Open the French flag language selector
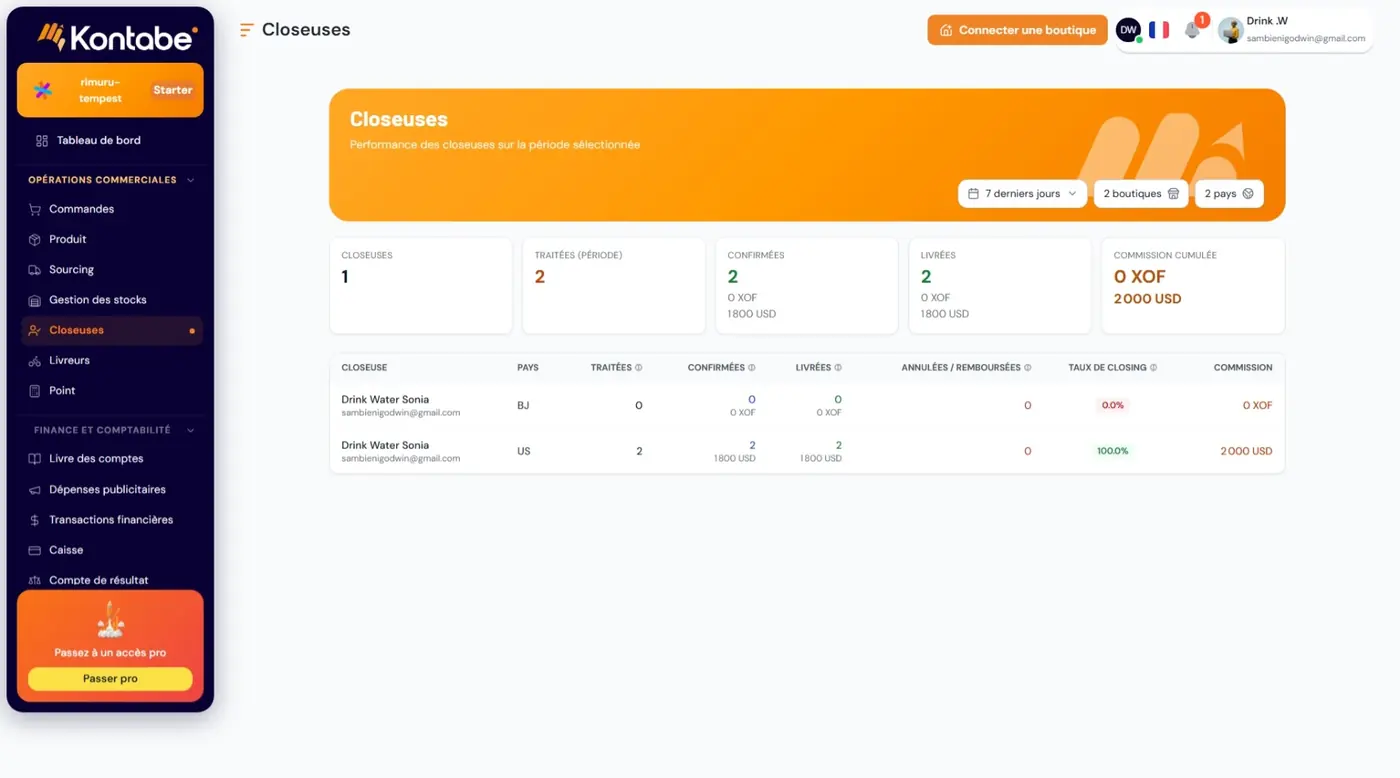1400x778 pixels. (x=1159, y=30)
